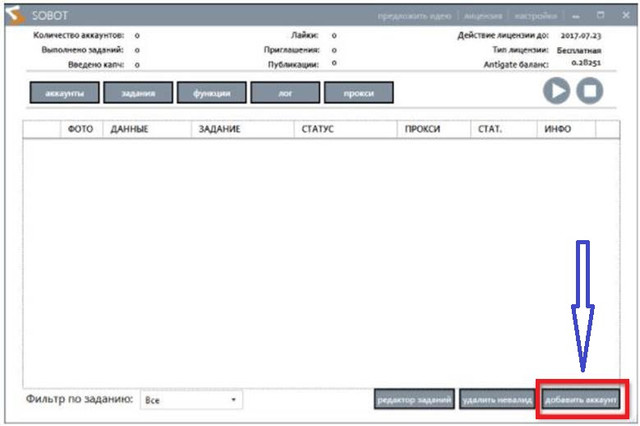Screen dimensions: 640x426
Task: Click предложить идею link in title bar
Action: (416, 17)
